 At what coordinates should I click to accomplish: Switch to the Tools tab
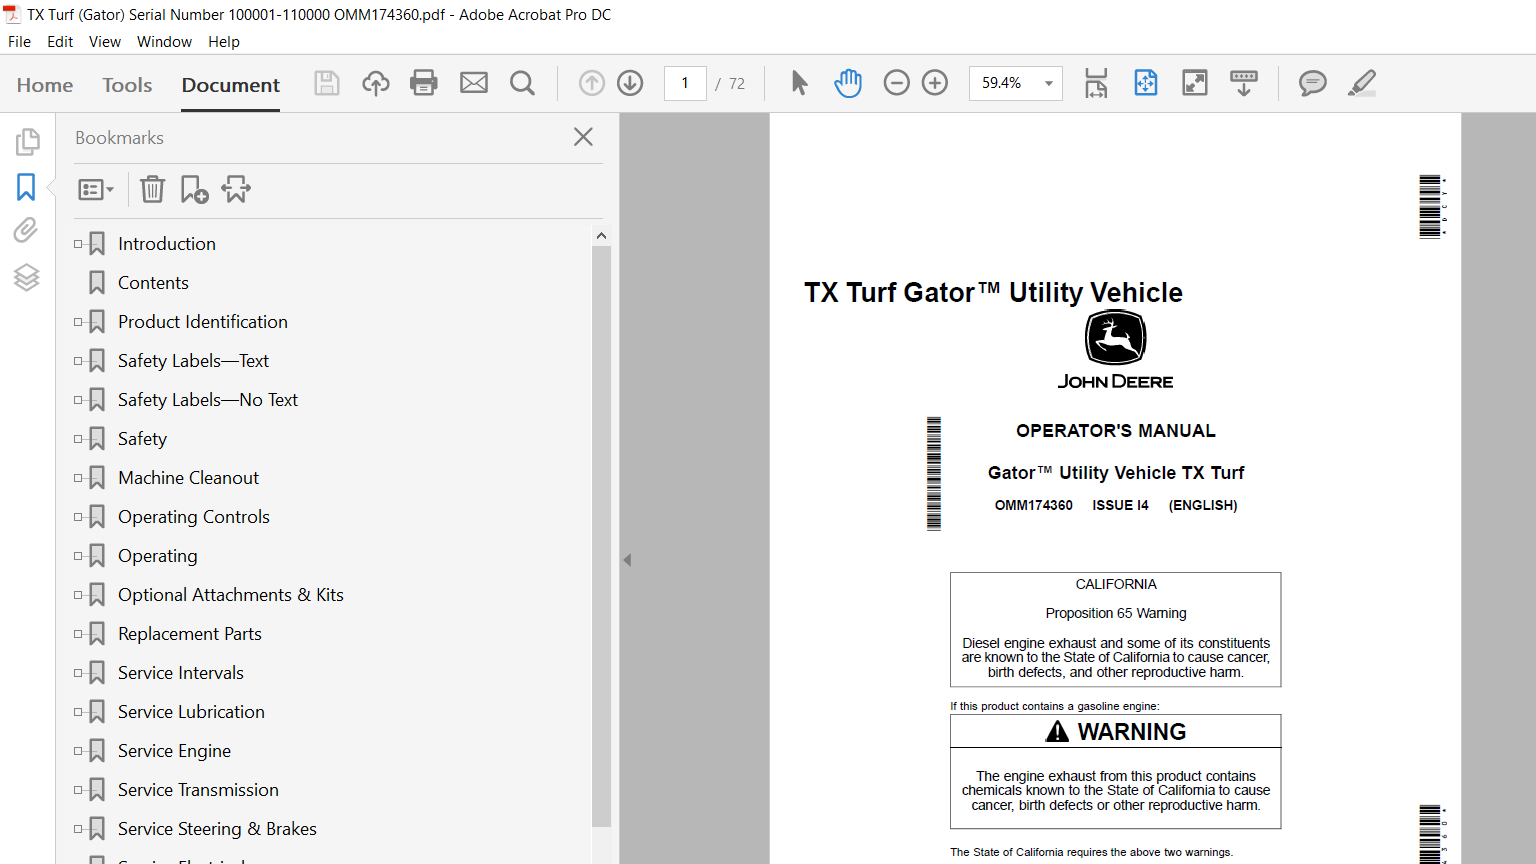[x=127, y=85]
